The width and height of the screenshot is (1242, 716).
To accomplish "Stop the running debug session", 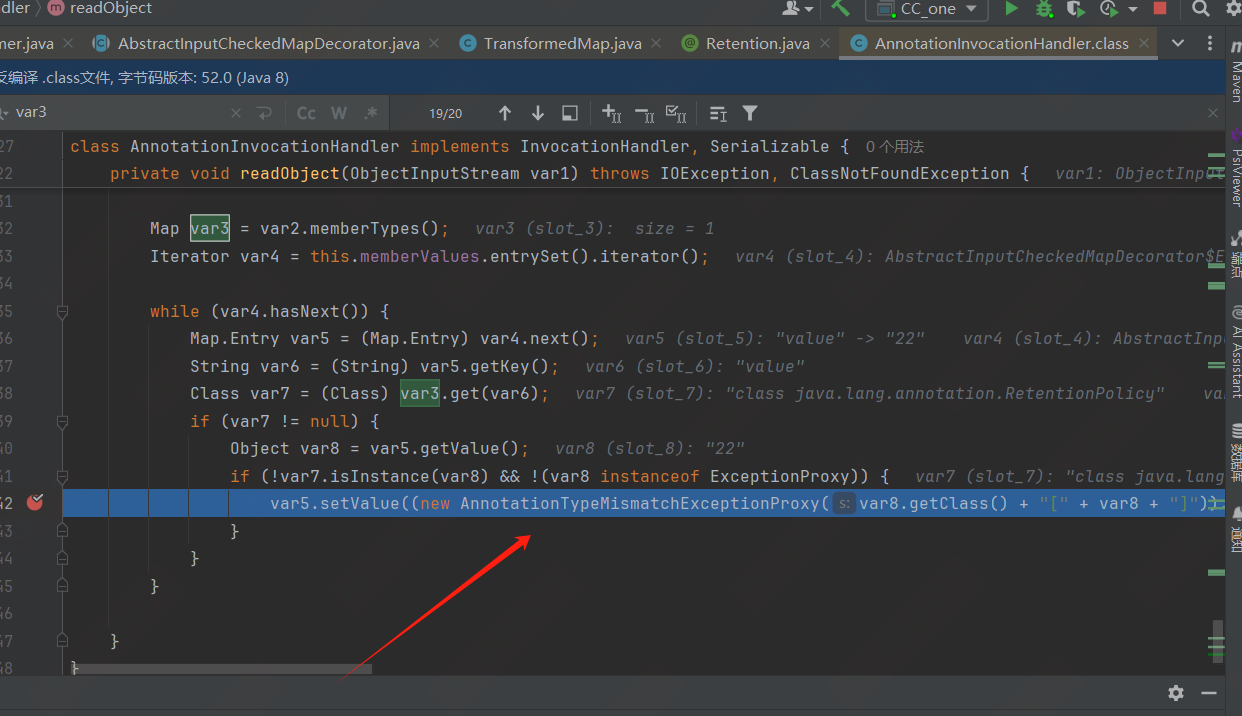I will point(1160,9).
